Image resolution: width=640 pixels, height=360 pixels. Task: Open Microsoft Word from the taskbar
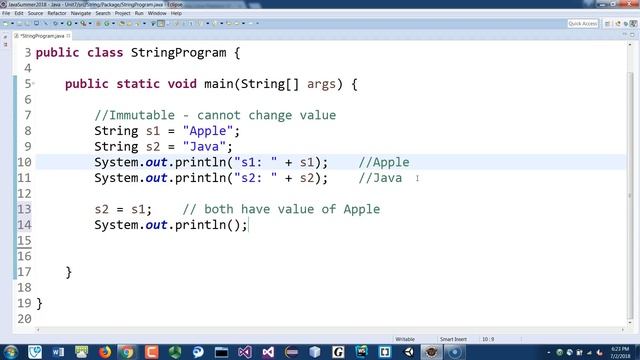click(x=58, y=352)
